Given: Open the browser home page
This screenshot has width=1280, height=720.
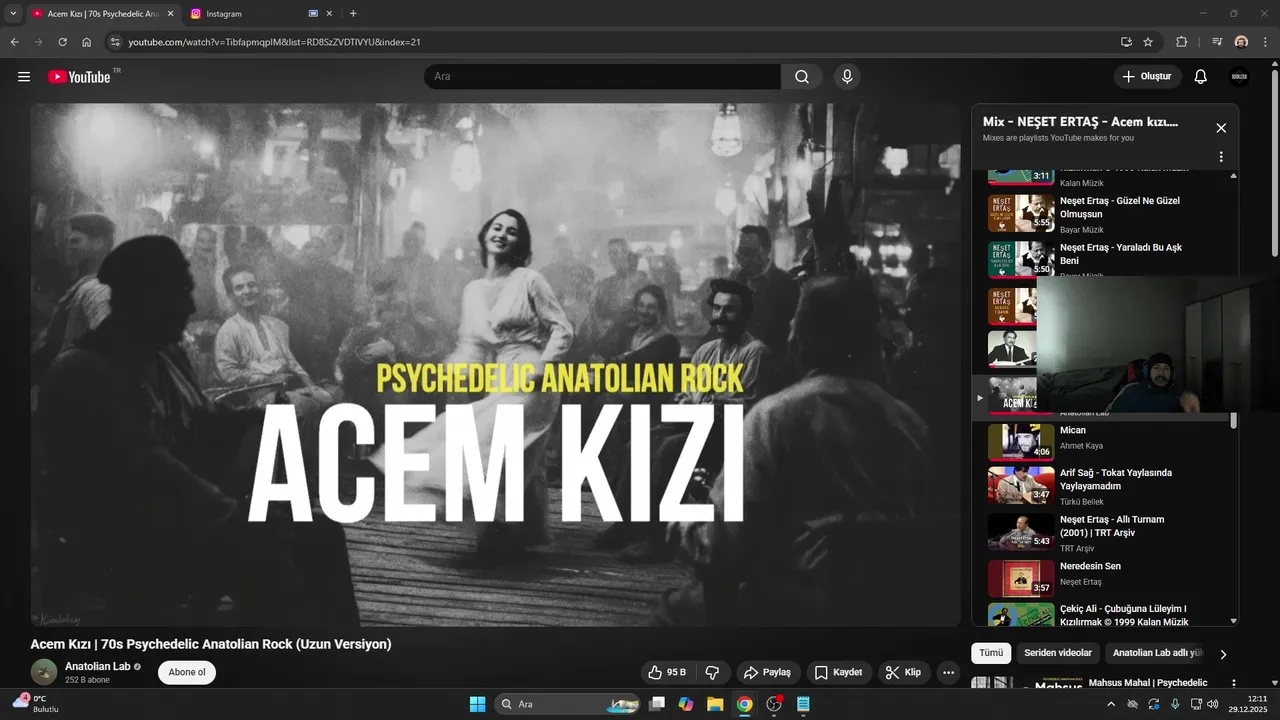Looking at the screenshot, I should click(x=87, y=42).
